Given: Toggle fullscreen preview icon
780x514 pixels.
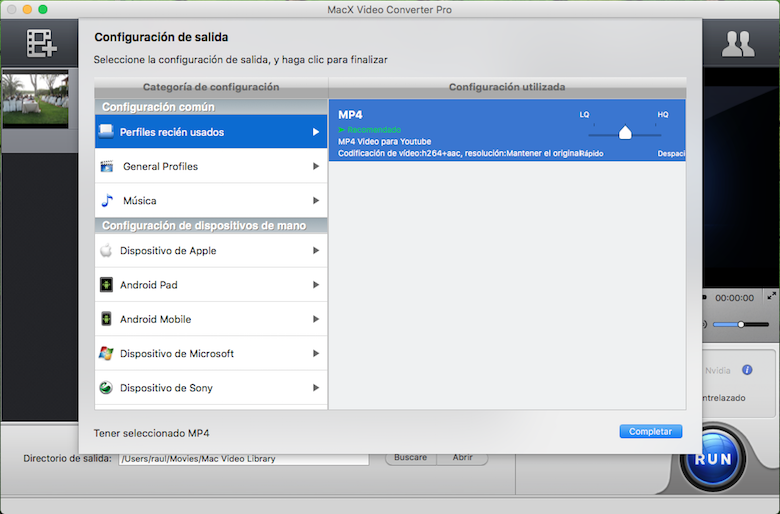Looking at the screenshot, I should [771, 296].
